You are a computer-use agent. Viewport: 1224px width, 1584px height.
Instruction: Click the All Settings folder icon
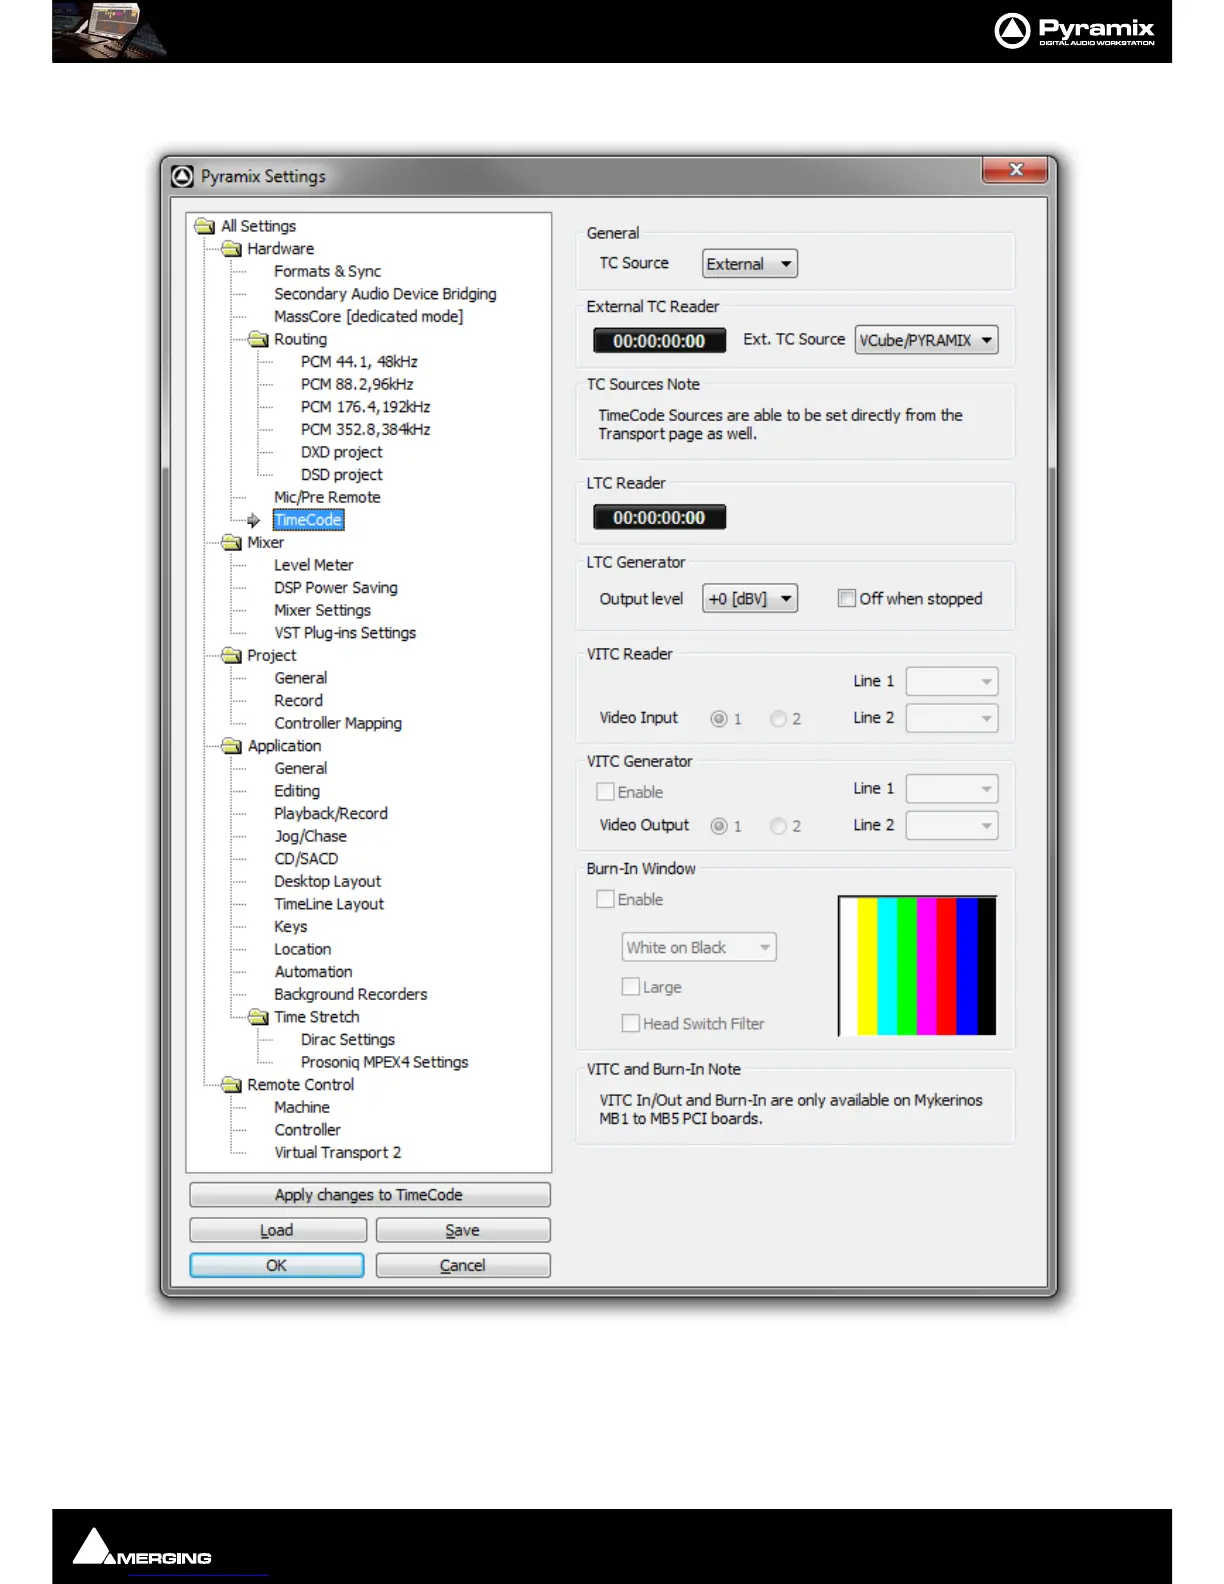205,226
